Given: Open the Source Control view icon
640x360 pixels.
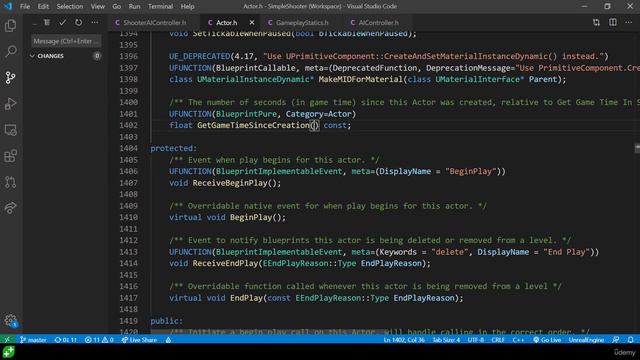Looking at the screenshot, I should pyautogui.click(x=11, y=78).
